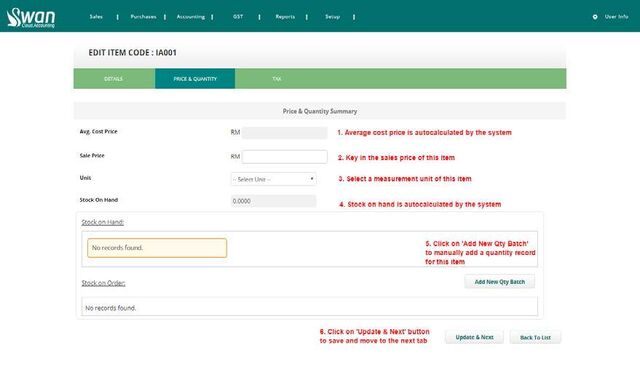Screen dimensions: 640x378
Task: Open the Accounting menu
Action: [x=191, y=17]
